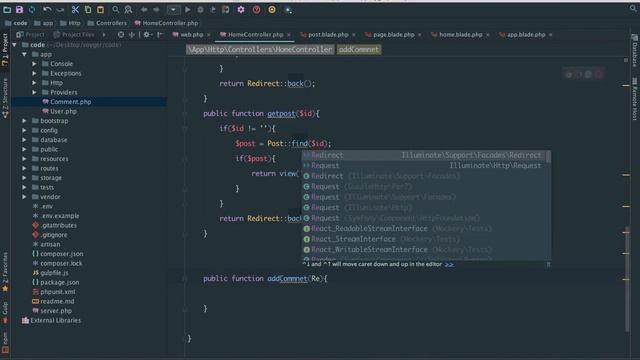Screen dimensions: 640x360
Task: Expand the Providers folder
Action: click(34, 92)
